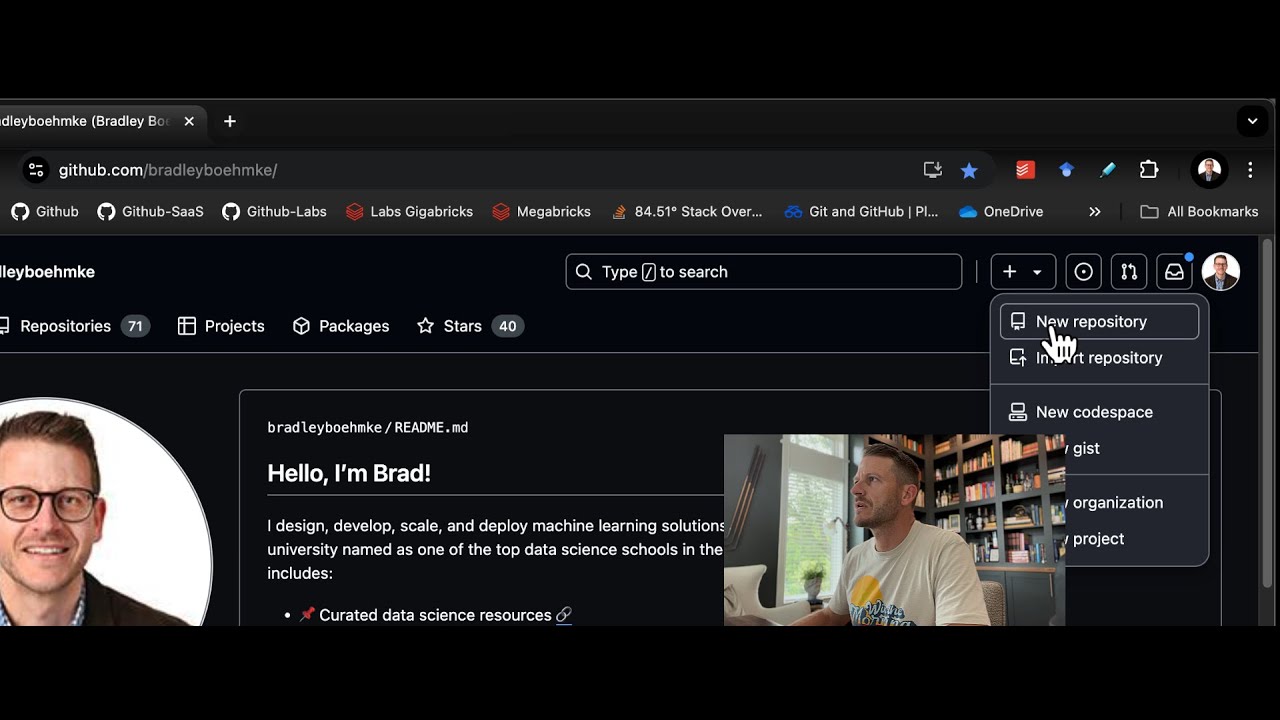Open the OneDrive bookmark
Image resolution: width=1280 pixels, height=720 pixels.
(x=1001, y=212)
